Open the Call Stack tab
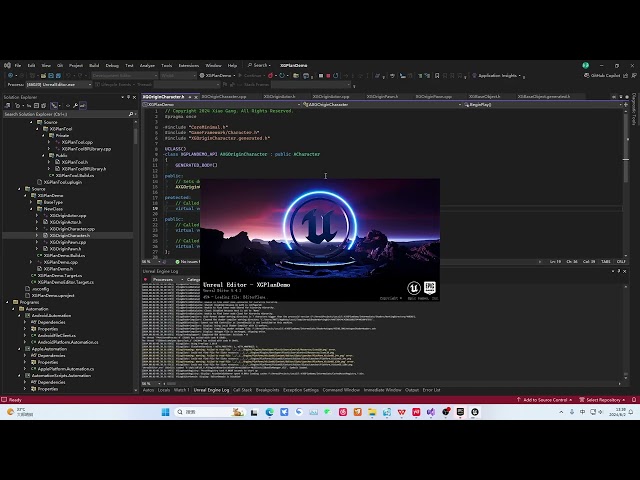The height and width of the screenshot is (480, 640). coord(242,390)
